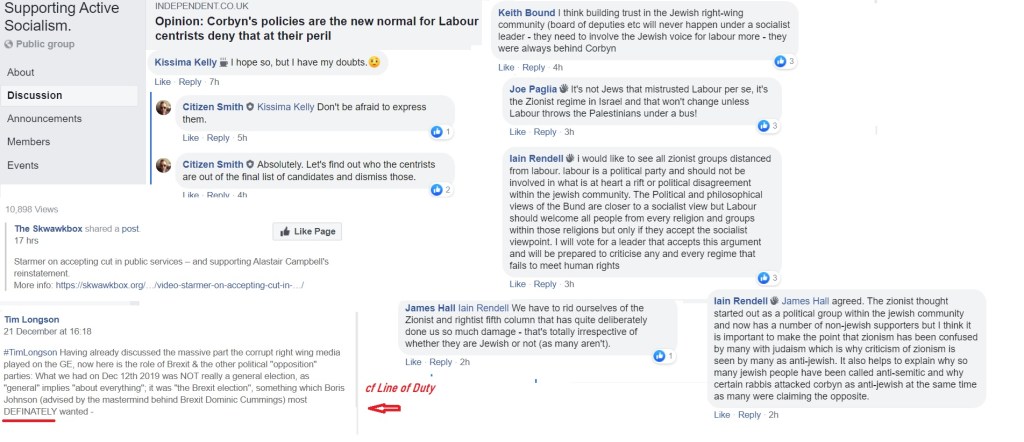
Task: Click like reaction count on James Hall's comment
Action: (x=672, y=355)
